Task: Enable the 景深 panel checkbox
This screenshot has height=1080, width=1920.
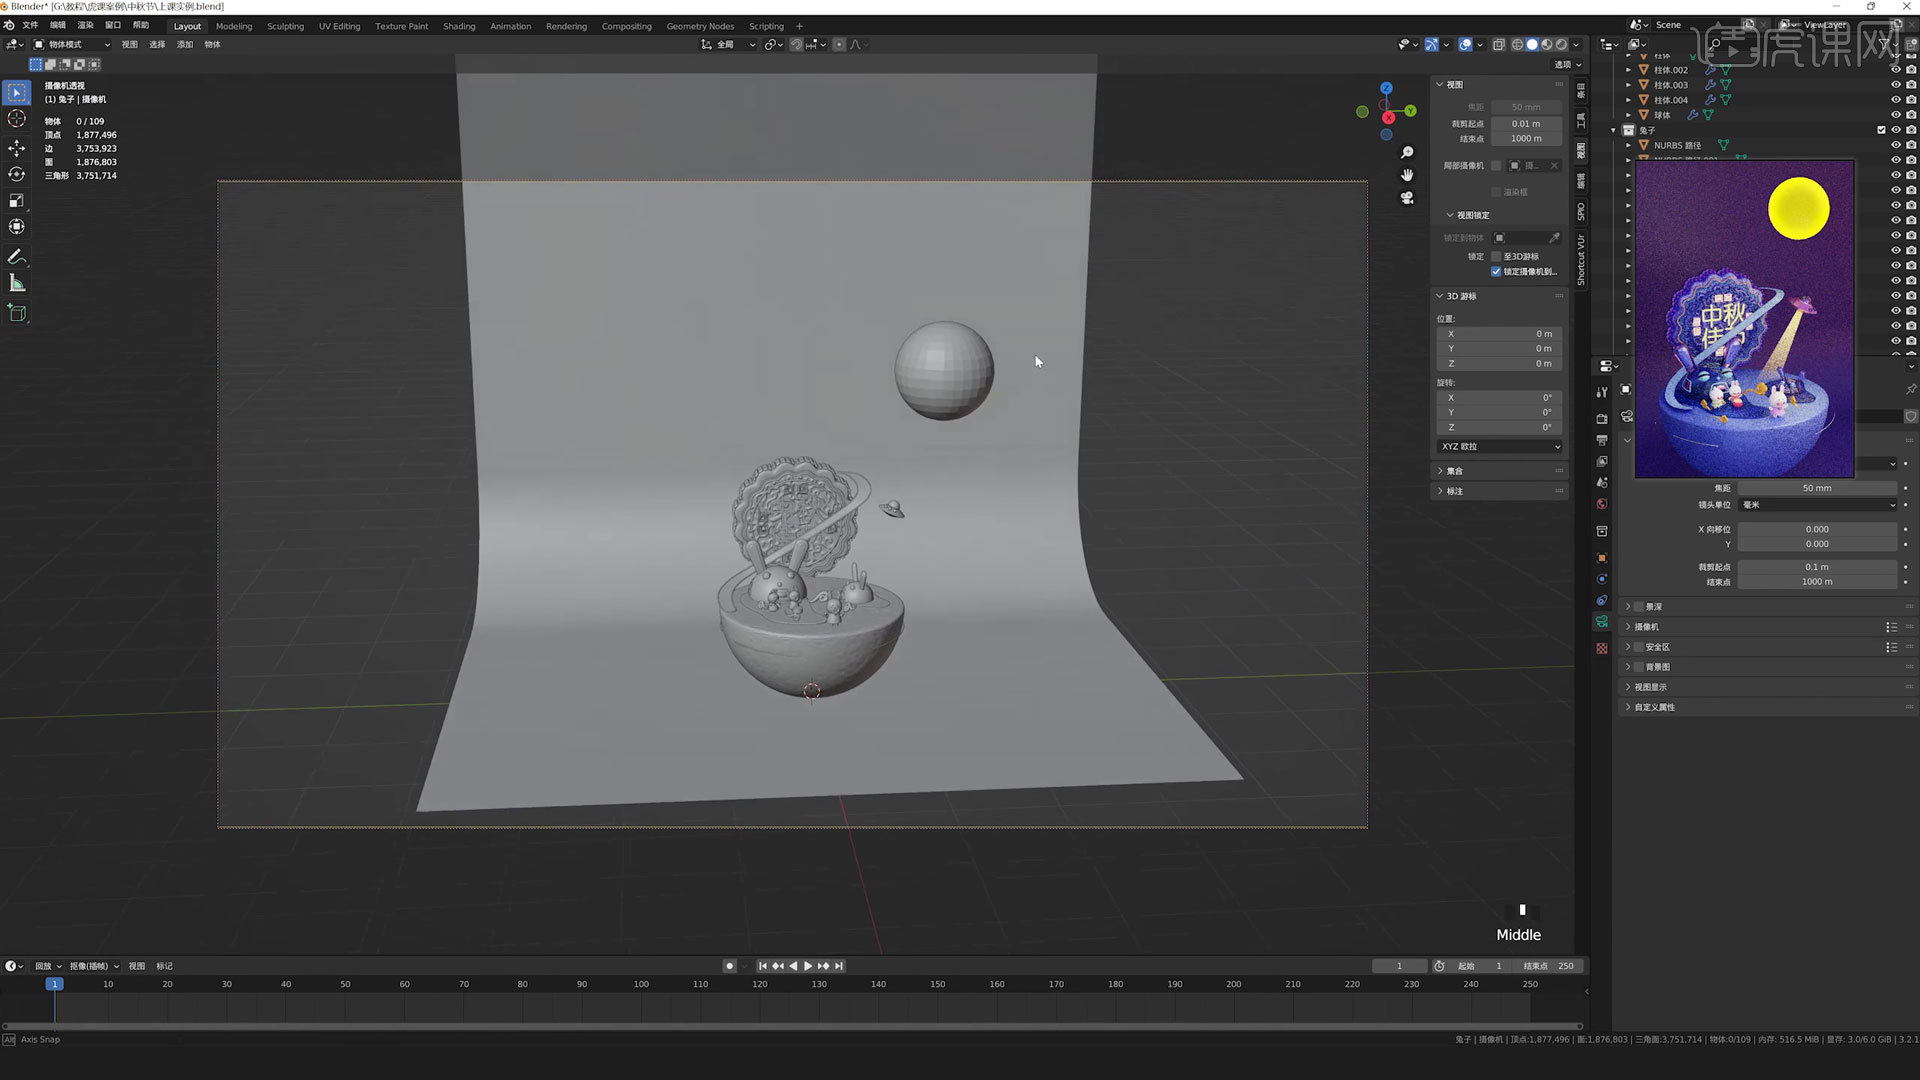Action: (x=1638, y=607)
